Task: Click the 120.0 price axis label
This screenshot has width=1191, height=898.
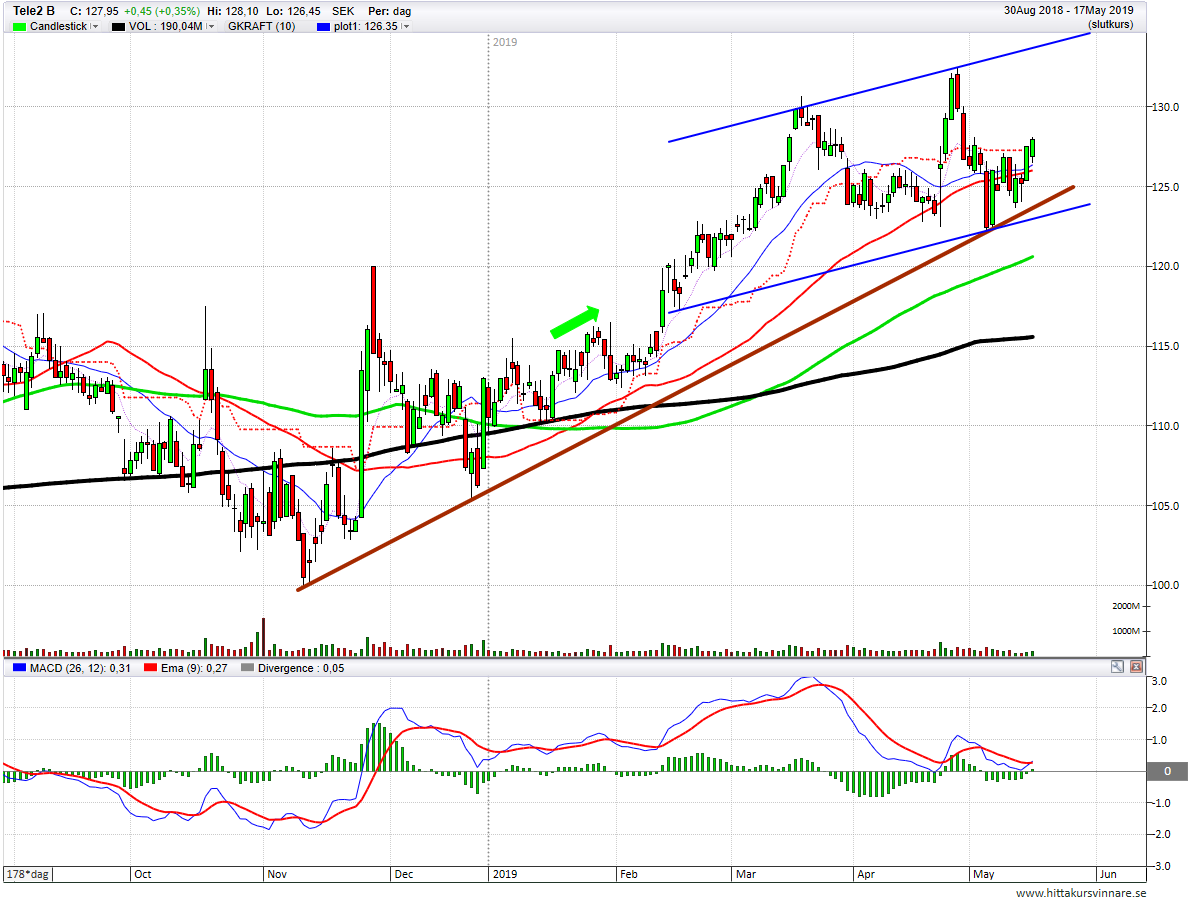Action: (1165, 267)
